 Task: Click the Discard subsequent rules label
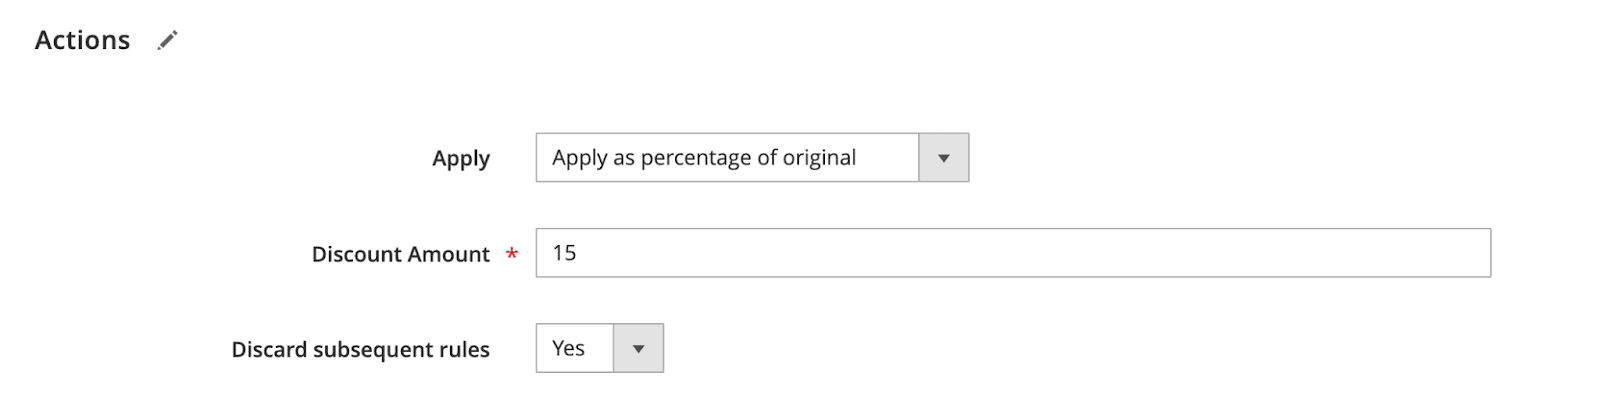(x=360, y=349)
